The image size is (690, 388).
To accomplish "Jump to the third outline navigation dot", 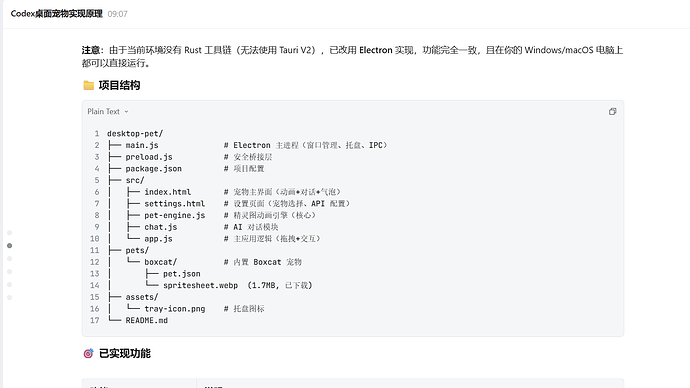I will coord(10,259).
